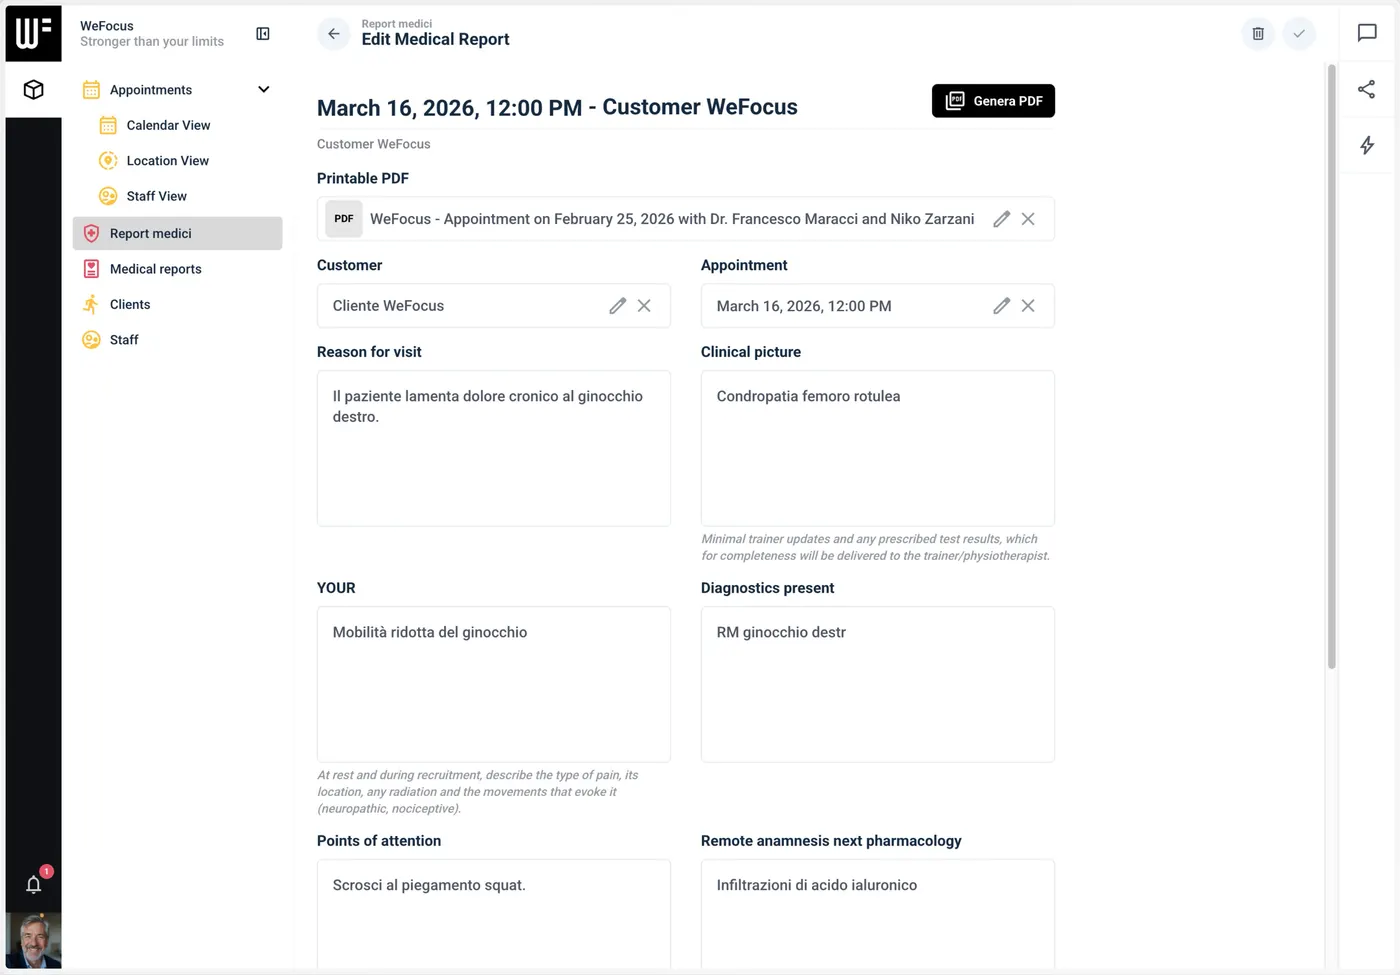Click the 'Customer WeFocus' subtitle text
This screenshot has height=975, width=1400.
[x=374, y=144]
